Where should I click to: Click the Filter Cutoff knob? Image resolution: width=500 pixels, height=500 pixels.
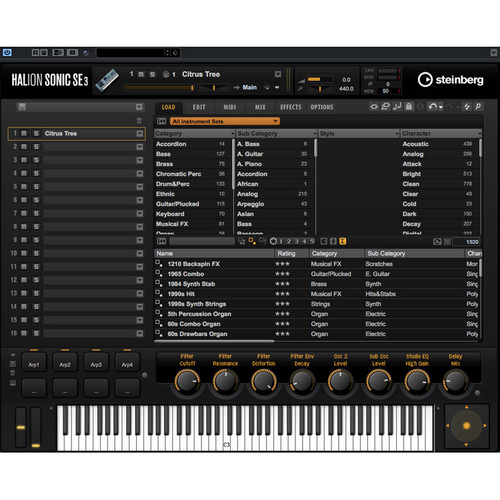point(187,381)
